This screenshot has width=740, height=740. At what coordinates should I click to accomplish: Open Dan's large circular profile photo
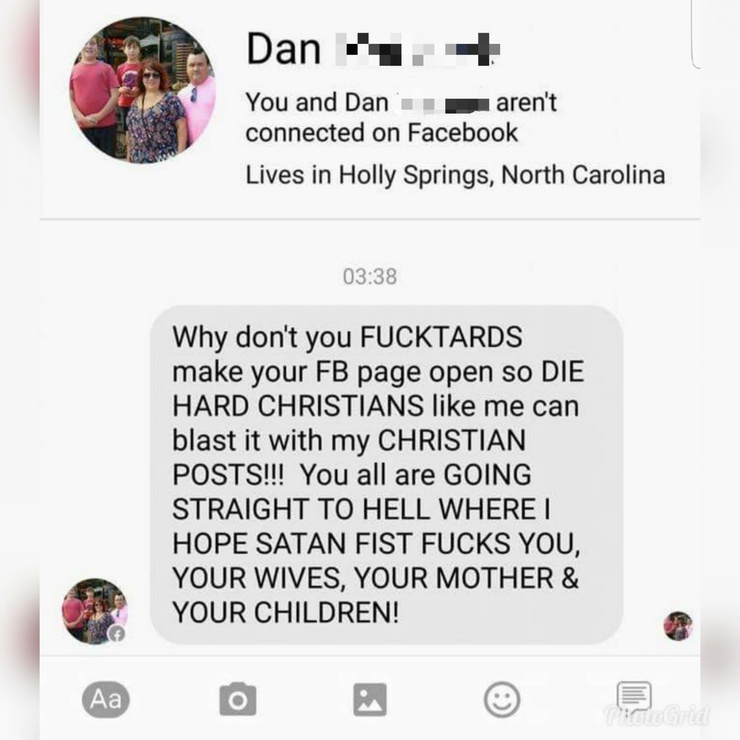(x=143, y=91)
